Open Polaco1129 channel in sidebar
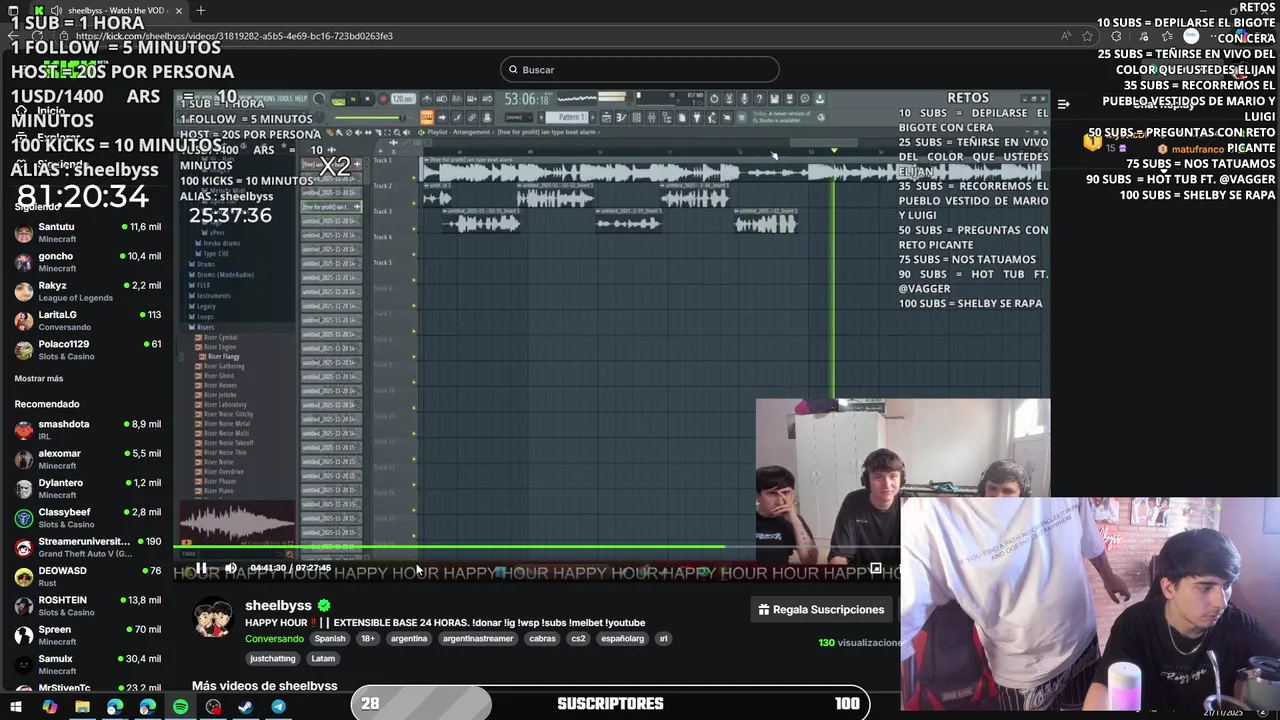Screen dimensions: 1280x720 coord(88,350)
